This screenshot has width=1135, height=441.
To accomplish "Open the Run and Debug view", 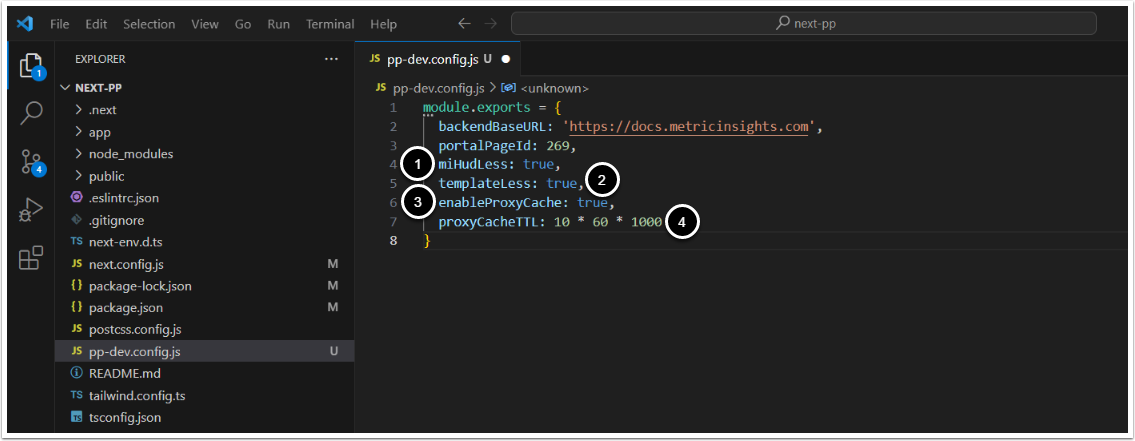I will [x=31, y=210].
